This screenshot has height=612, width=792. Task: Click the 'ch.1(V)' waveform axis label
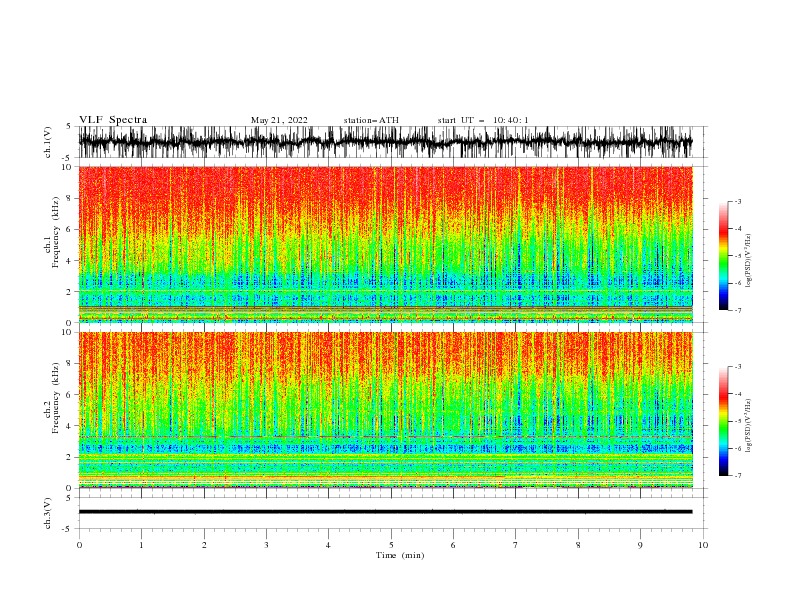pos(48,142)
